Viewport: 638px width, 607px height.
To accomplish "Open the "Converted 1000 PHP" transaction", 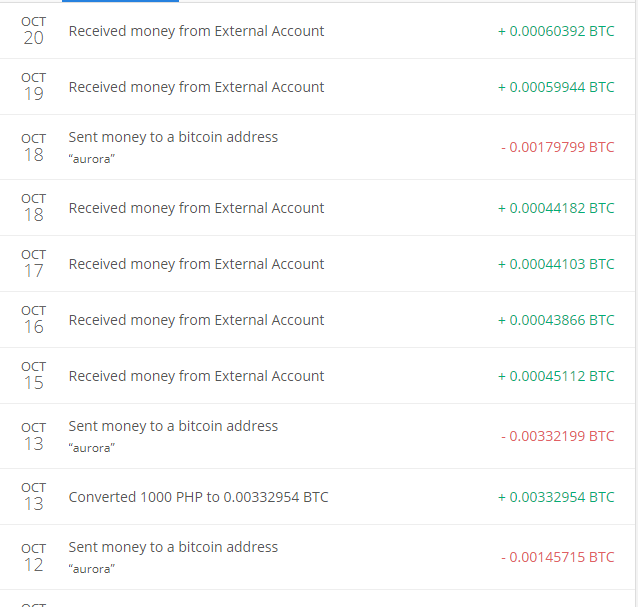I will coord(198,497).
